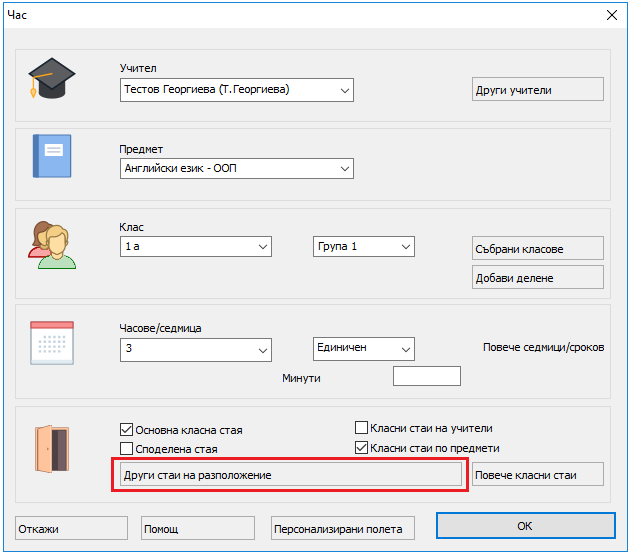
Task: Click the door classroom icon
Action: [x=51, y=447]
